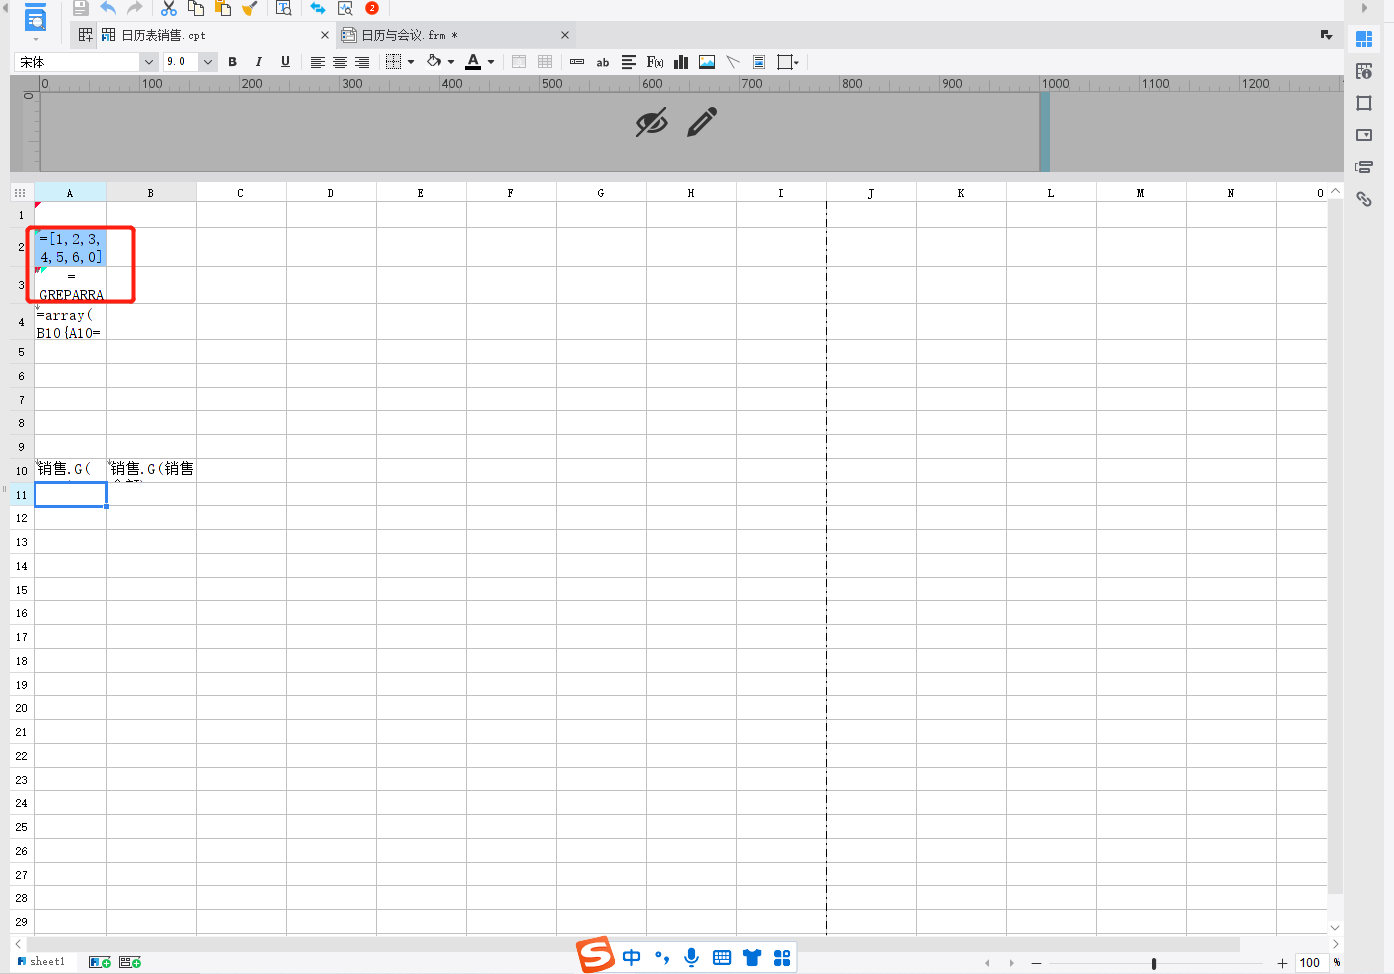Select cell A4 with array formula
Image resolution: width=1394 pixels, height=974 pixels.
click(x=71, y=322)
